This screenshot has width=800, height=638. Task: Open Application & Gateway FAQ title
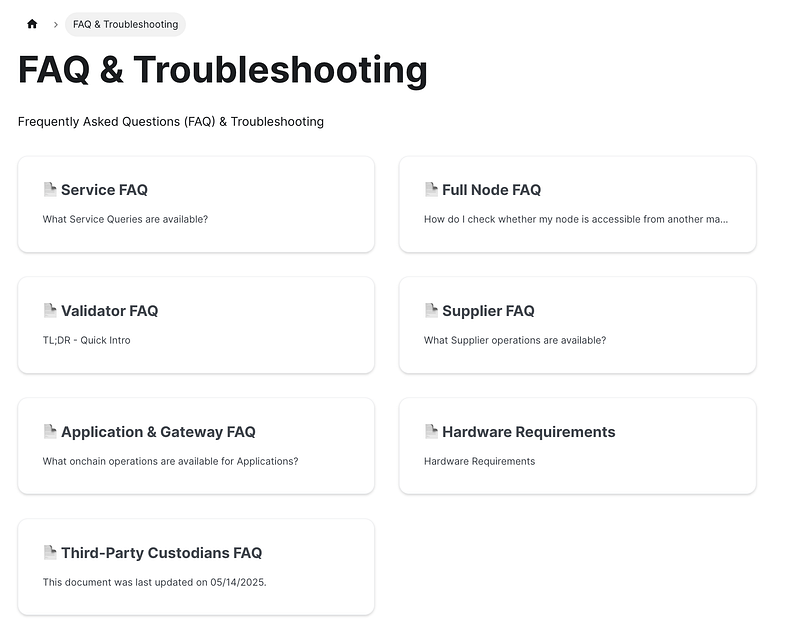point(158,432)
